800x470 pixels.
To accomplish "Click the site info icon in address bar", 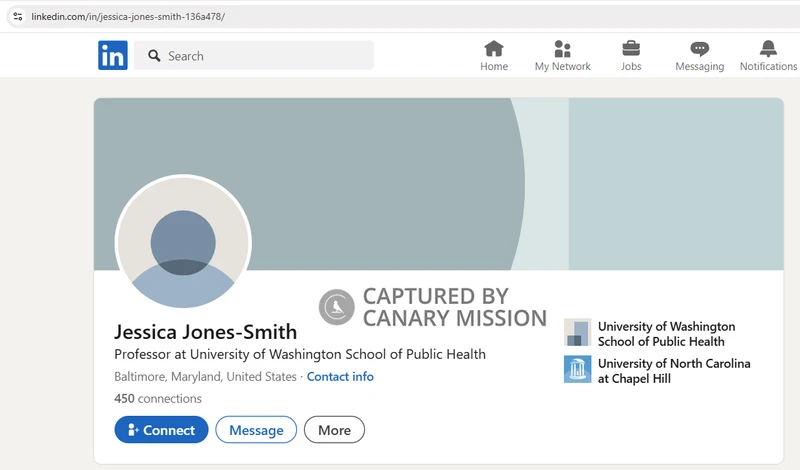I will pos(18,16).
